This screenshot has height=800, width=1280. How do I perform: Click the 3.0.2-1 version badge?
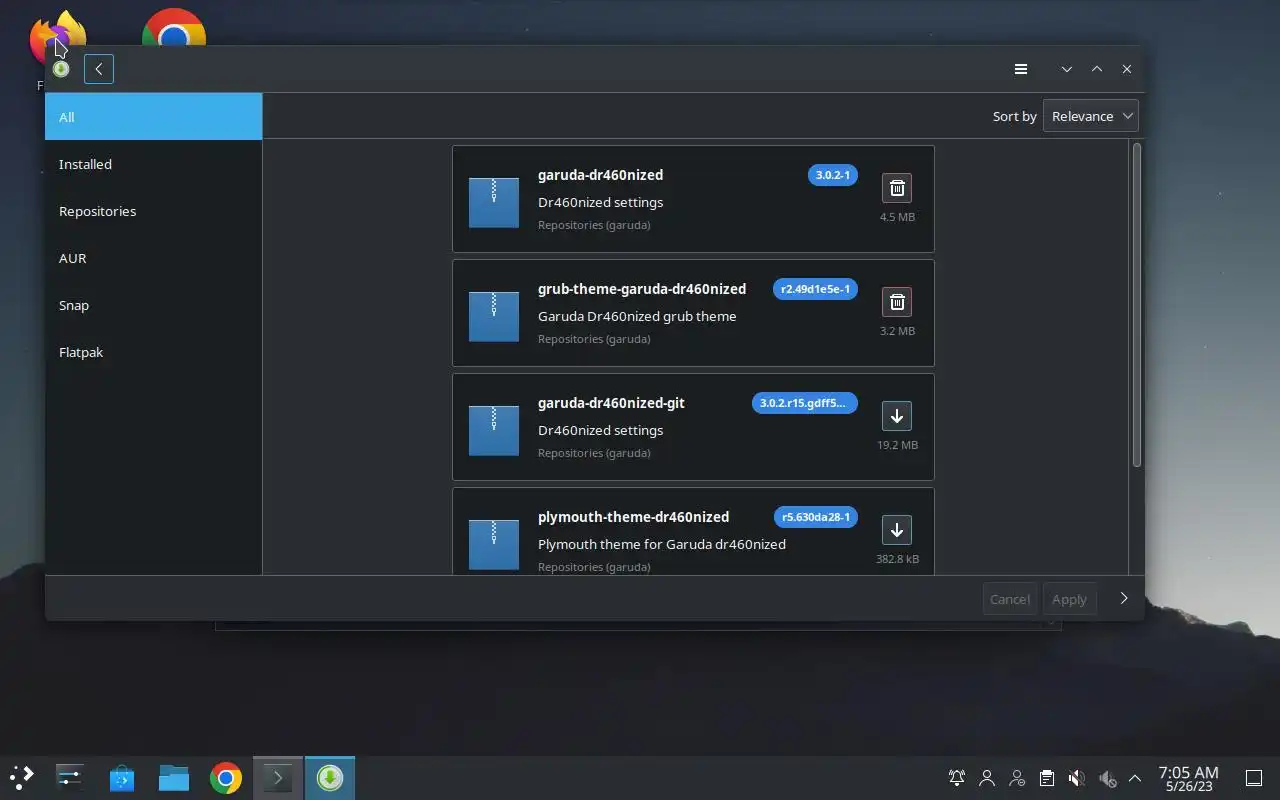(x=833, y=175)
